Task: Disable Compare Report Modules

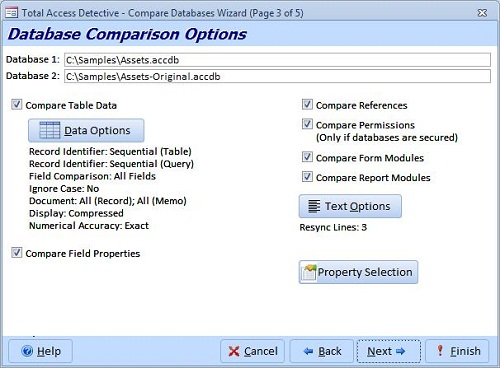Action: click(x=307, y=177)
